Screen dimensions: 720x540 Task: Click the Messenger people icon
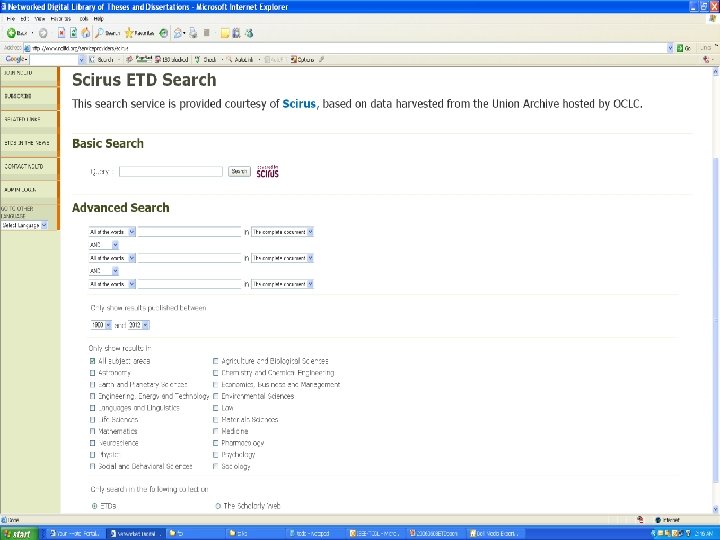249,33
